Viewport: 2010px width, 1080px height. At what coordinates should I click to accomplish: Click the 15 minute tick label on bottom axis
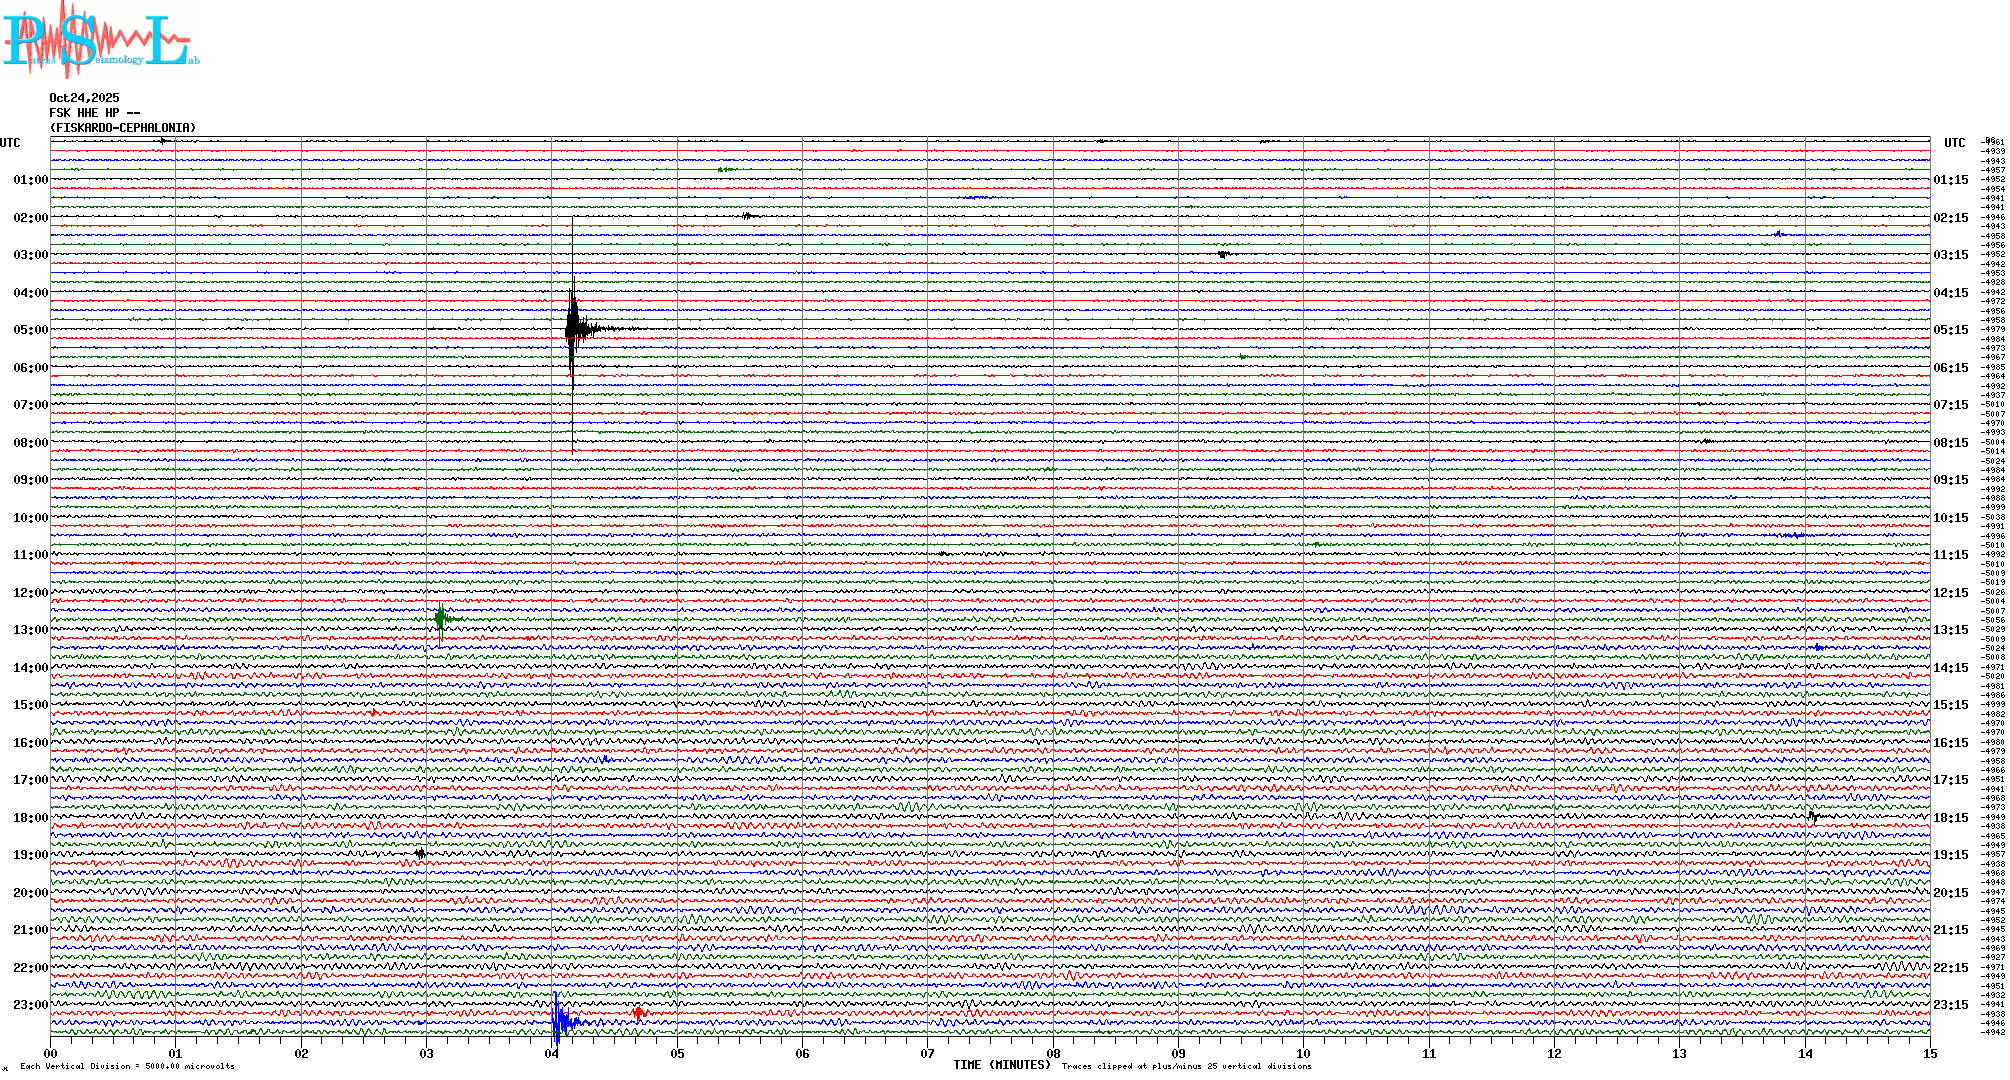(1929, 1054)
